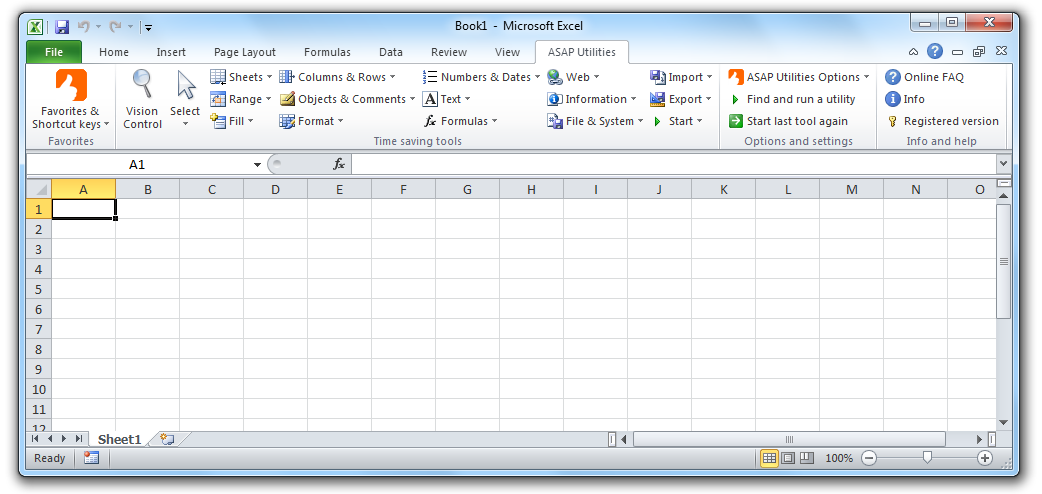
Task: Open Favorites & Shortcut keys menu
Action: tap(70, 100)
